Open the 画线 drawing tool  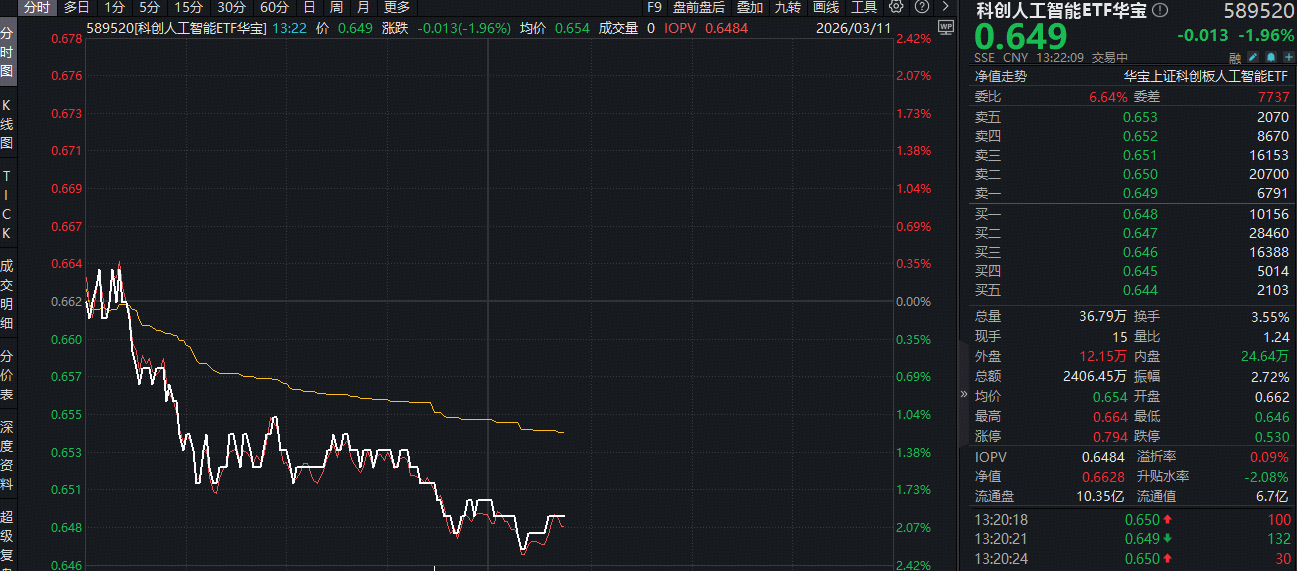point(826,7)
